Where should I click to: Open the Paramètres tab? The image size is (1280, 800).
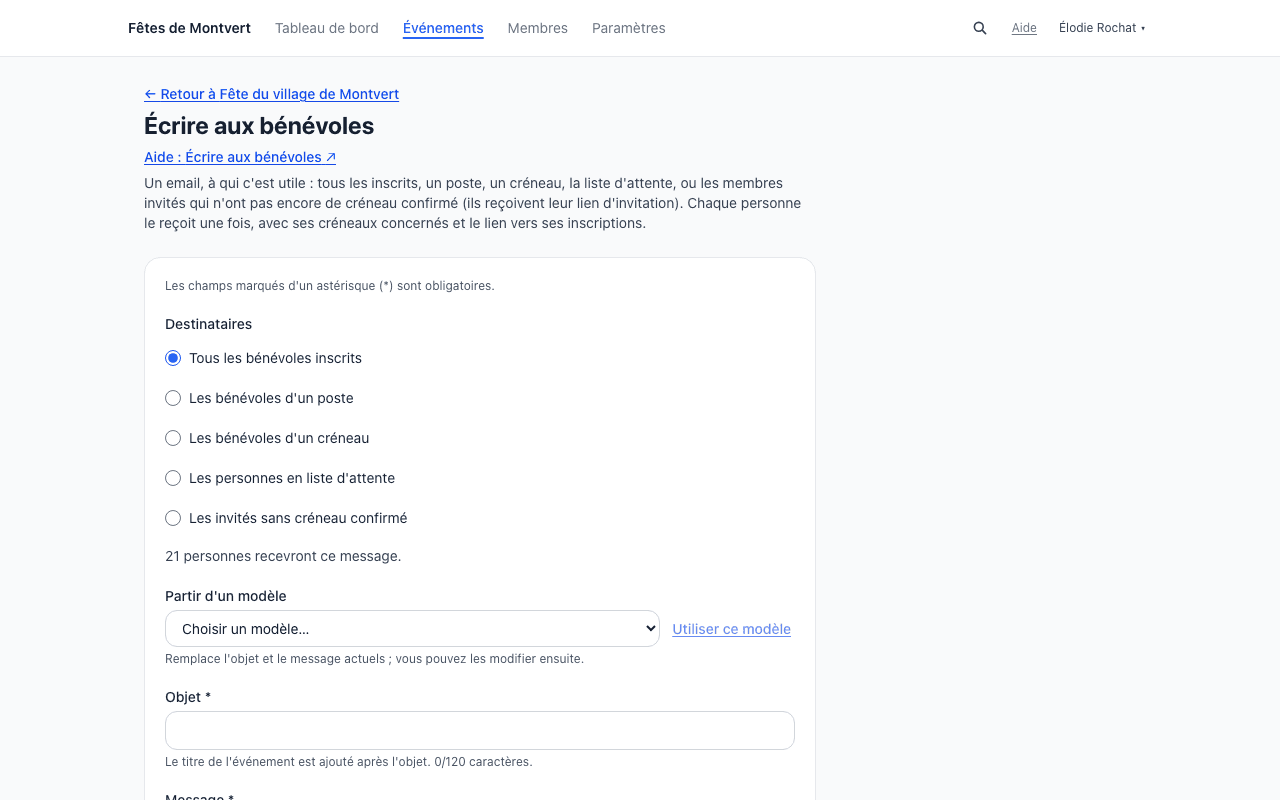click(x=629, y=28)
